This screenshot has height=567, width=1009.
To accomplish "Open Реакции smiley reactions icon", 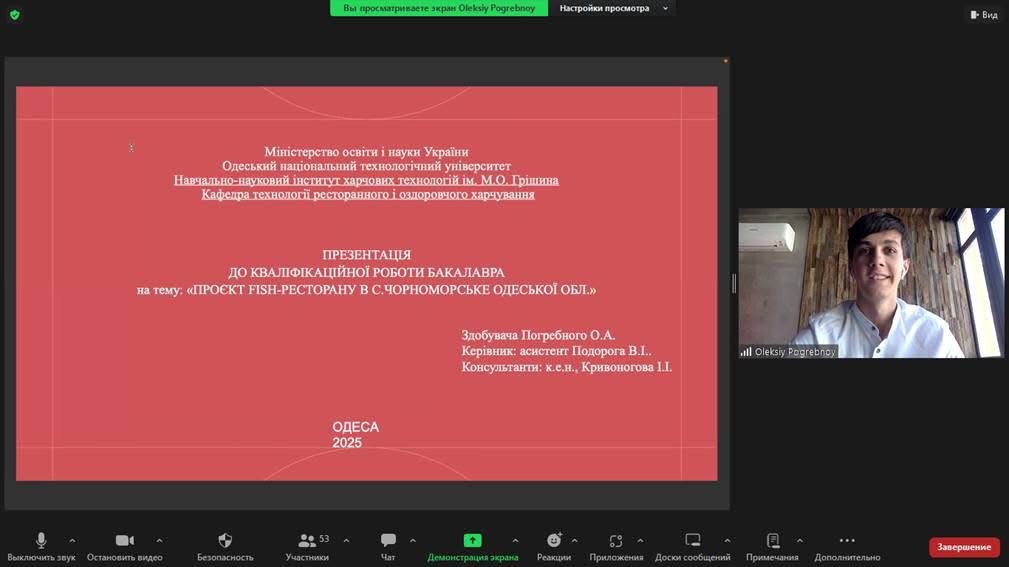I will (554, 541).
